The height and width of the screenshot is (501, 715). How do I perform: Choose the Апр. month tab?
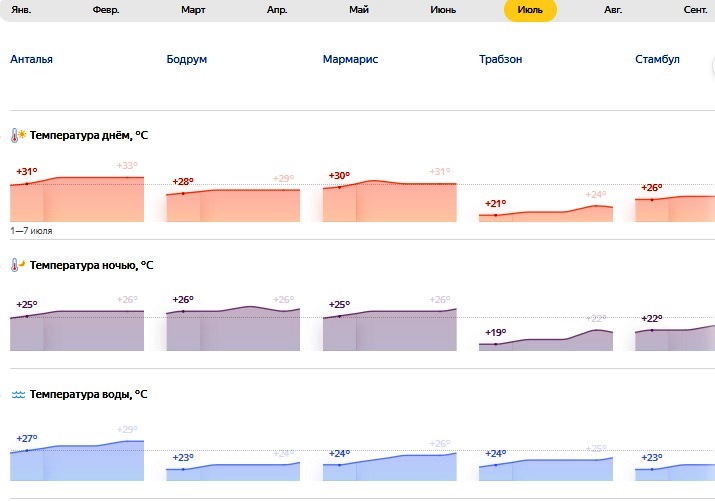coord(277,10)
